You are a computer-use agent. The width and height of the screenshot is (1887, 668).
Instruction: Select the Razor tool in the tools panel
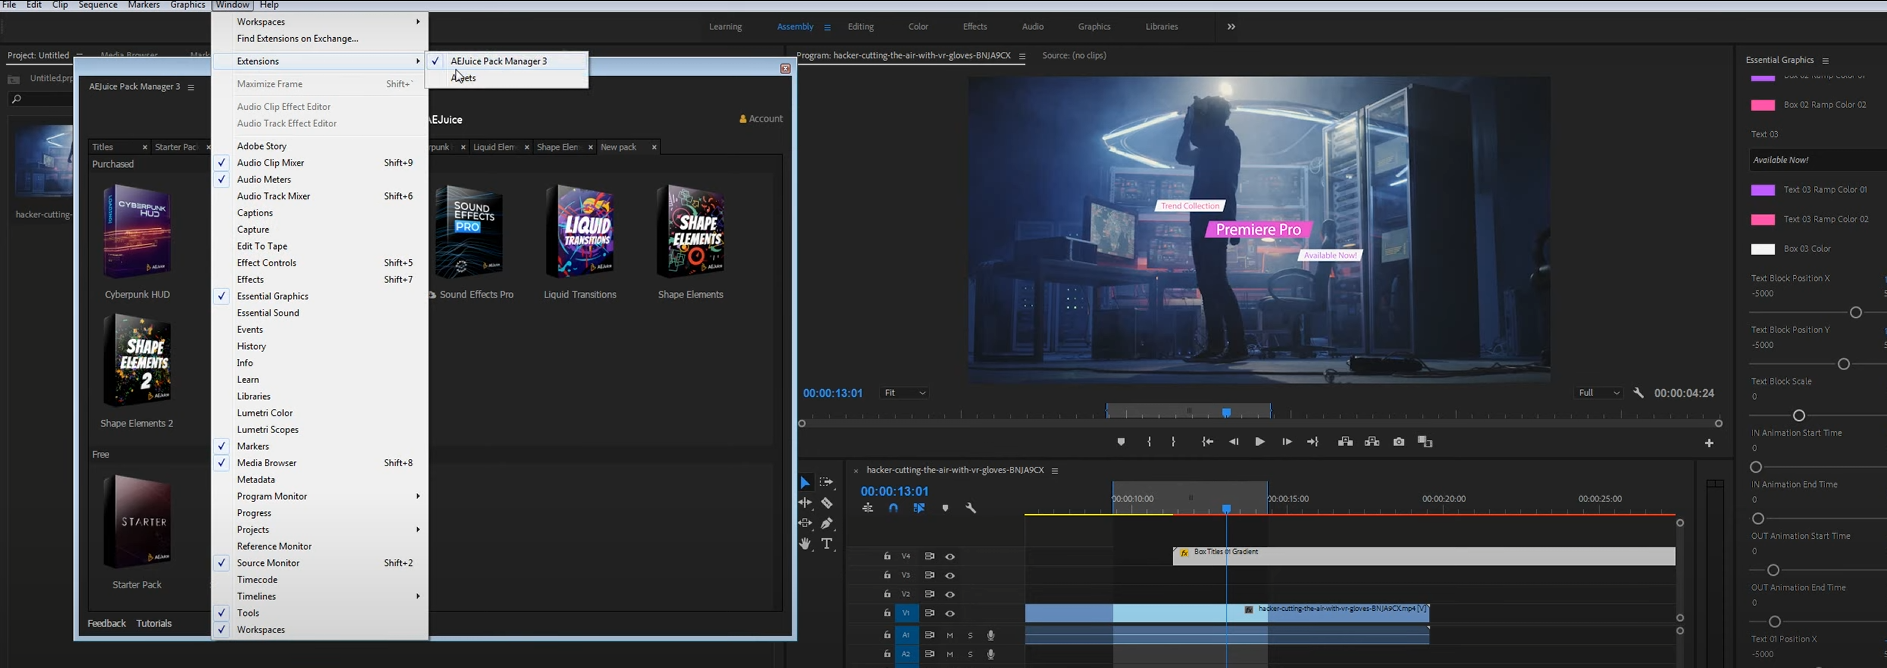(827, 503)
